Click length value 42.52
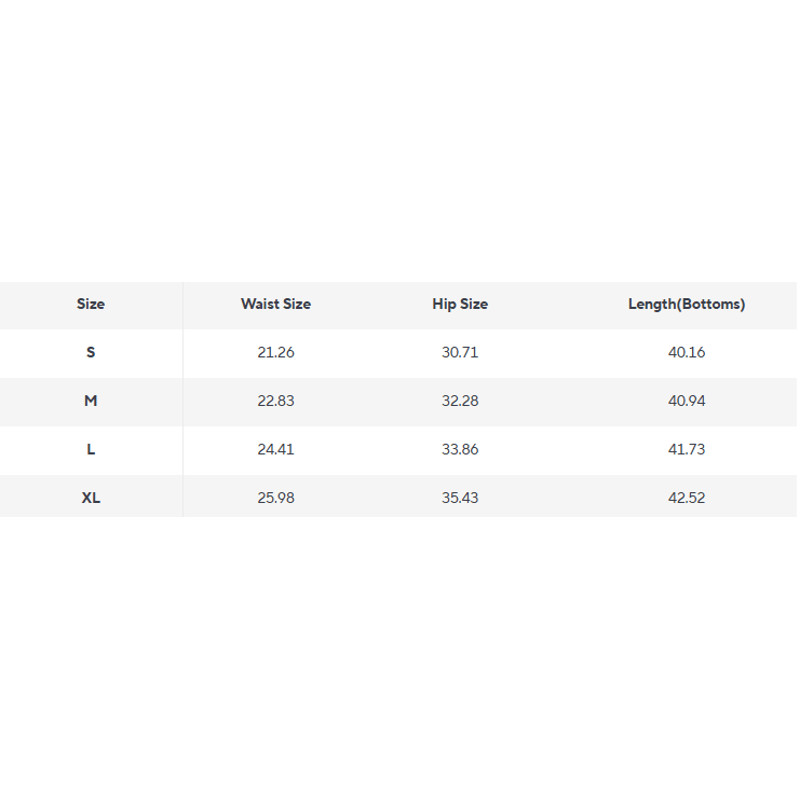The height and width of the screenshot is (800, 800). (686, 497)
